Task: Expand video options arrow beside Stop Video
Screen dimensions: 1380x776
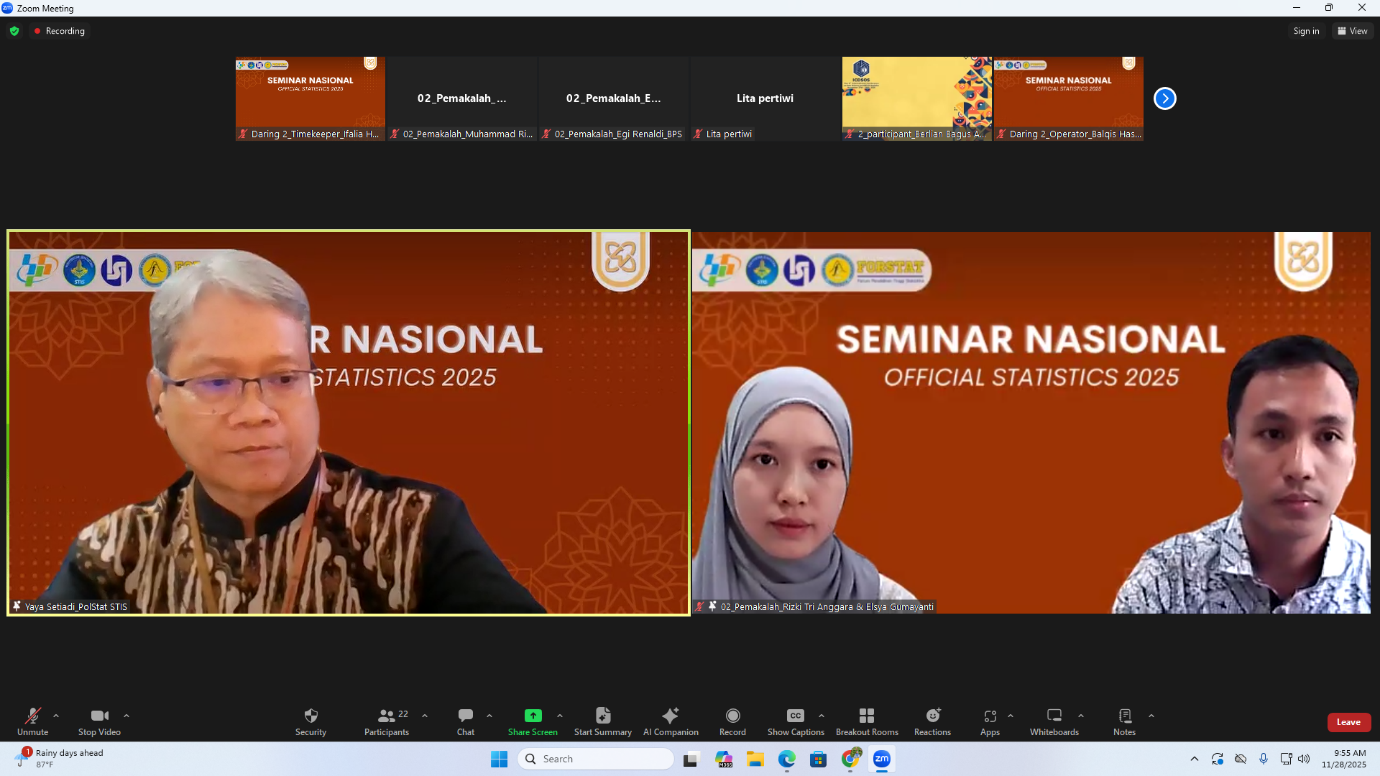Action: [x=126, y=716]
